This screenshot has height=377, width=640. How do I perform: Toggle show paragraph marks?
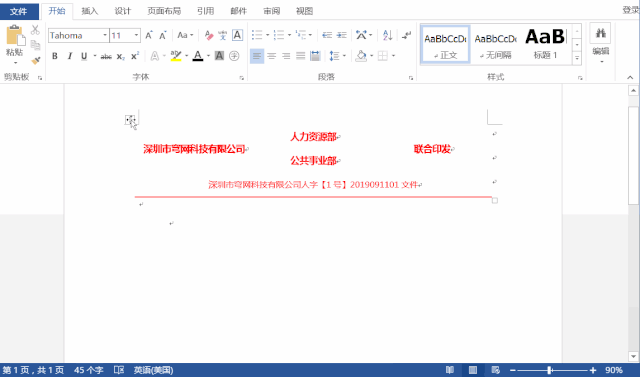point(406,35)
